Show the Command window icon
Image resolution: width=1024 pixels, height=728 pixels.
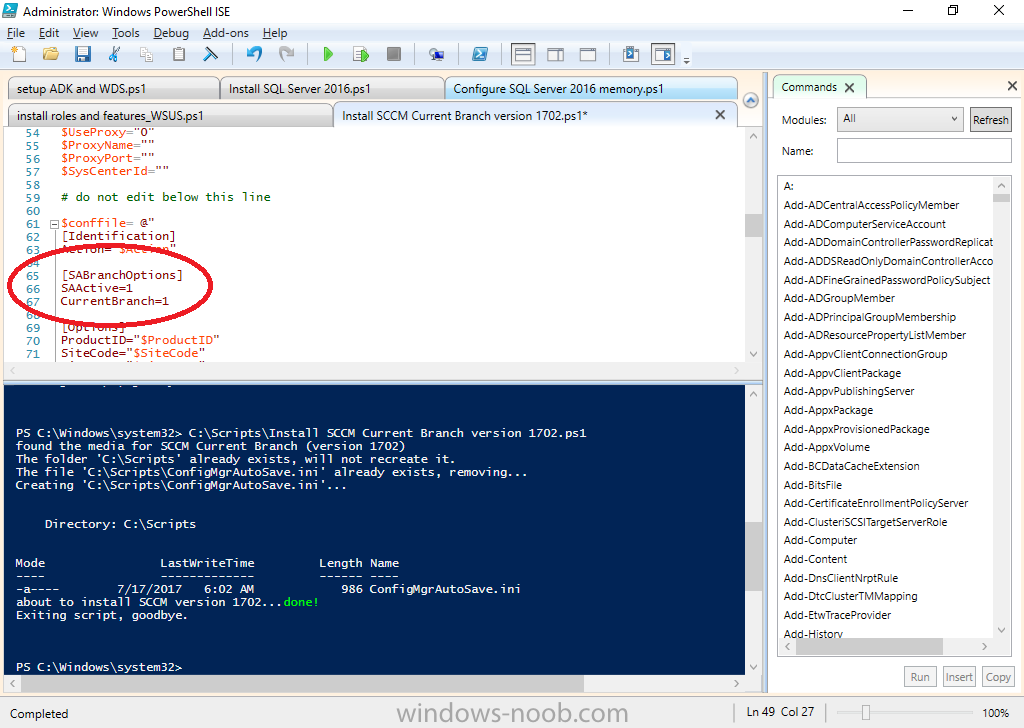(x=631, y=55)
